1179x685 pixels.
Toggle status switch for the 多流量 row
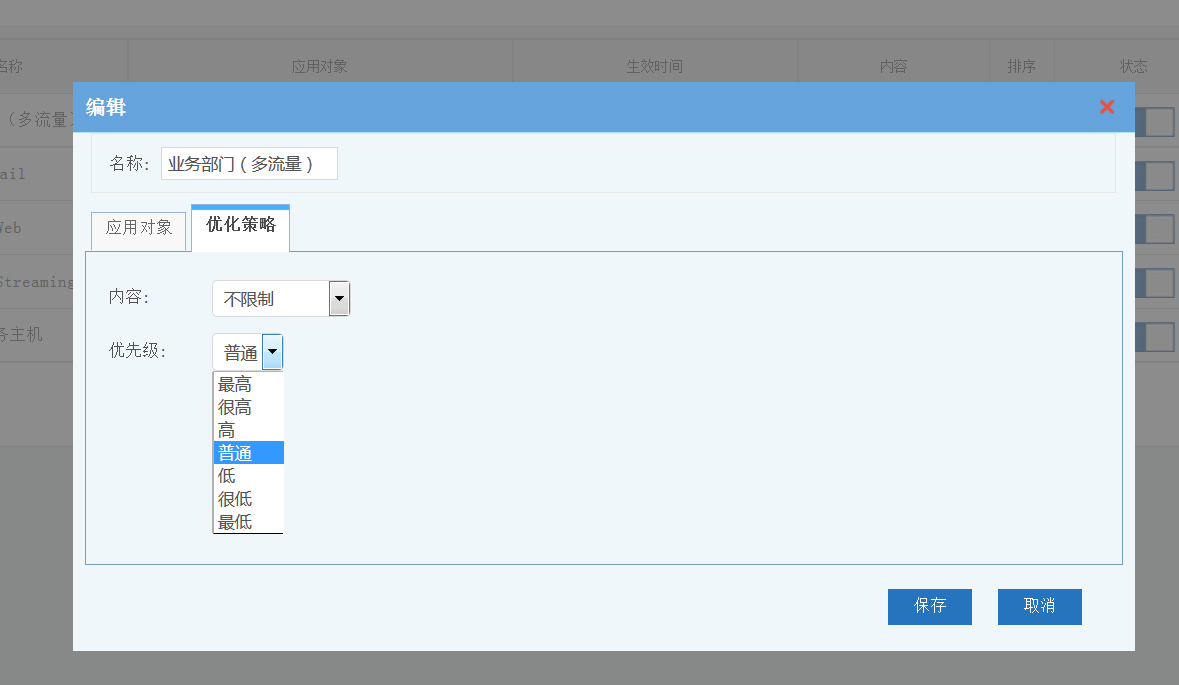(x=1155, y=122)
